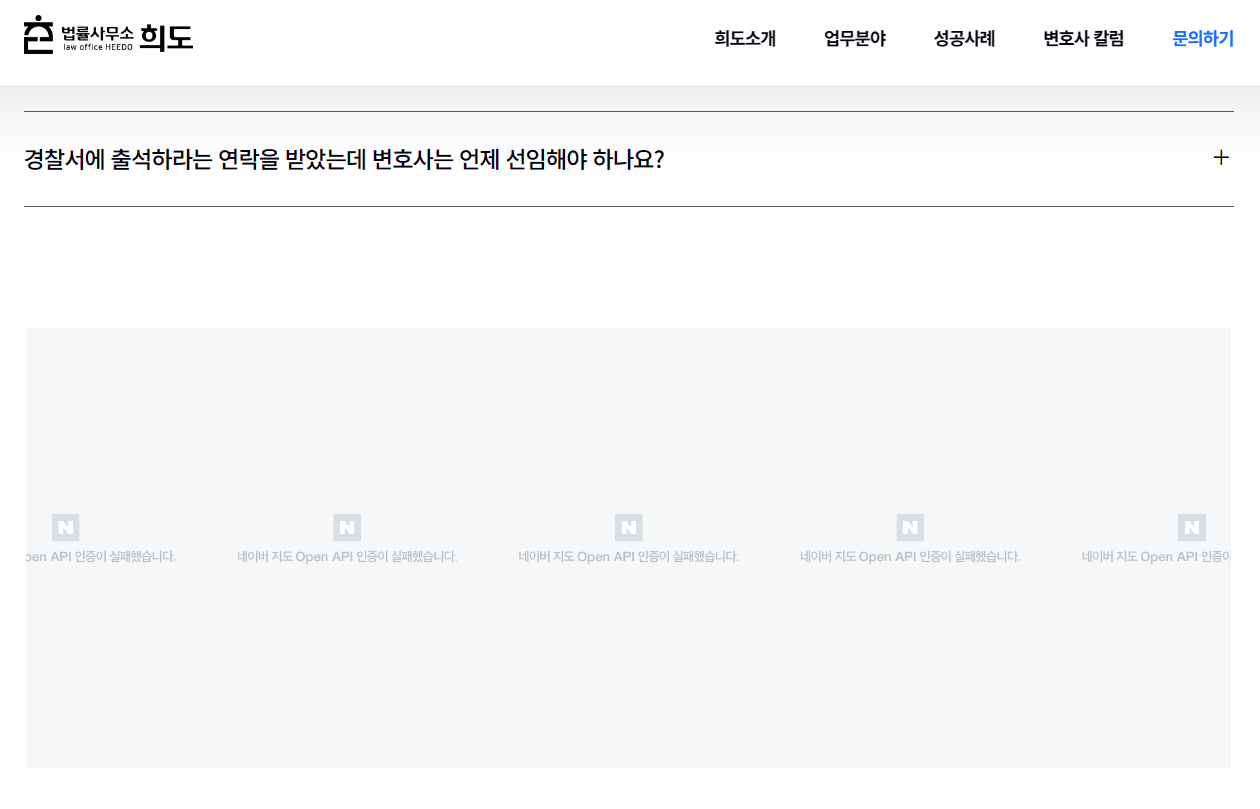Open the FAQ about hiring a lawyer timing

click(346, 159)
